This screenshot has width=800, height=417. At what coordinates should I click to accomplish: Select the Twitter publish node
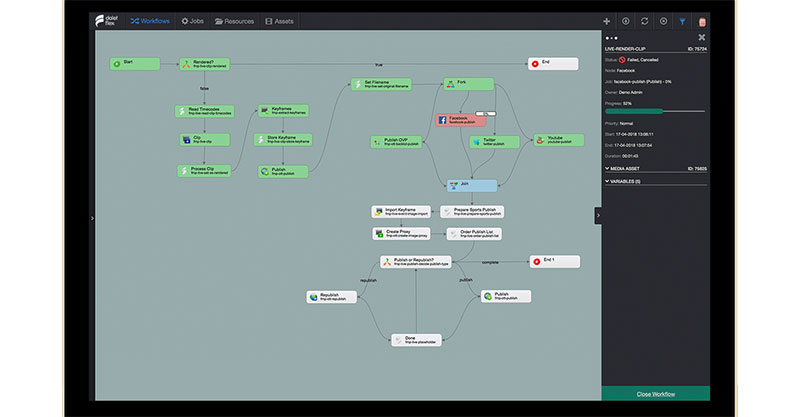tap(492, 142)
